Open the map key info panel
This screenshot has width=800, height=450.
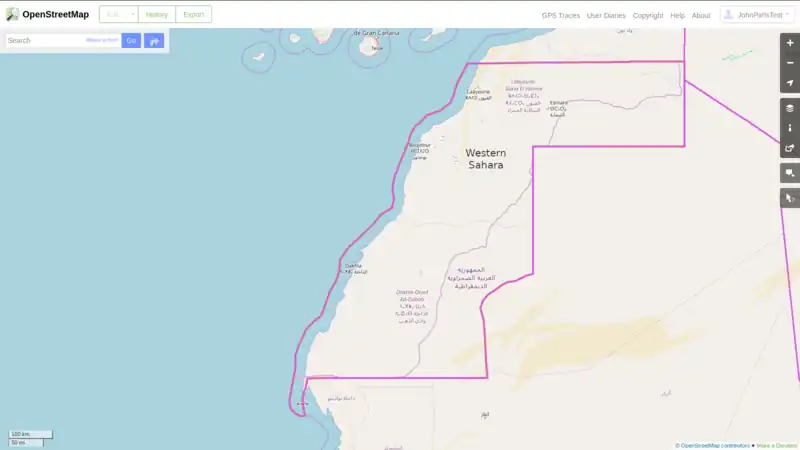pyautogui.click(x=789, y=128)
